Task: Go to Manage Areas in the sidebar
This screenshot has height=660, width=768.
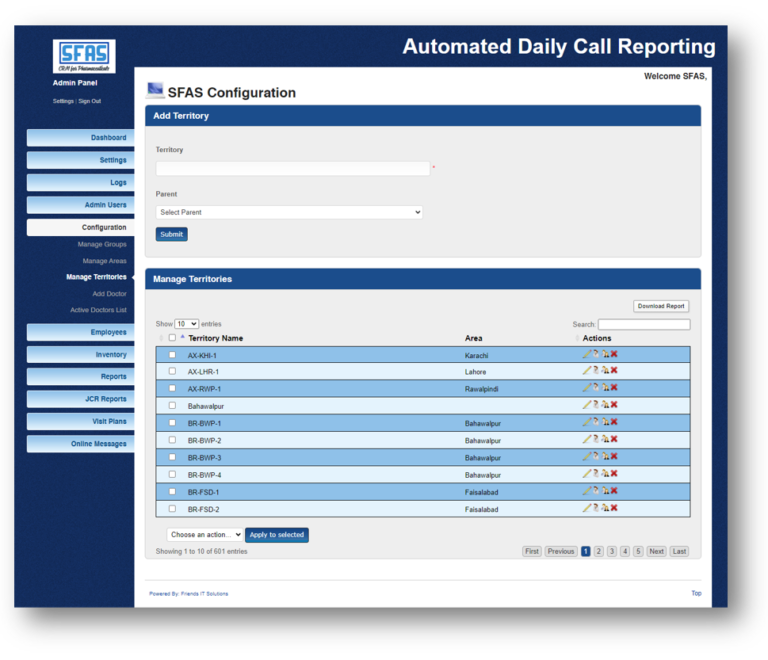Action: point(104,261)
